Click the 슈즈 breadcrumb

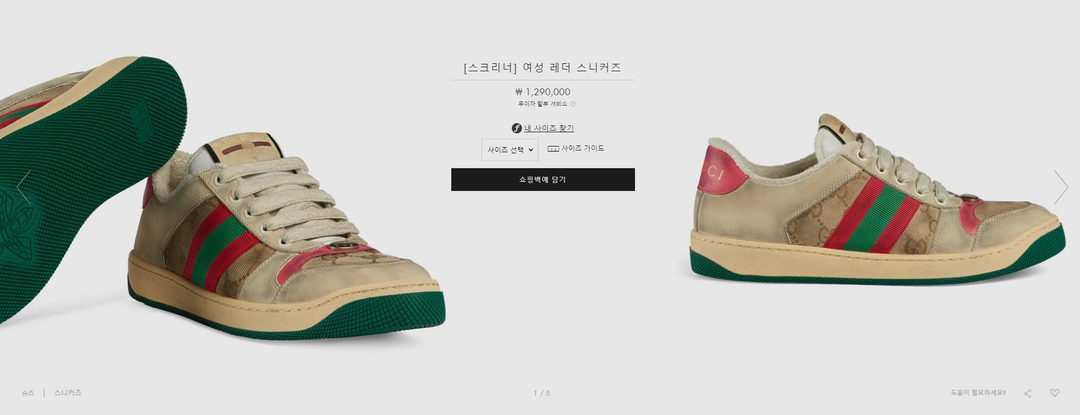28,393
